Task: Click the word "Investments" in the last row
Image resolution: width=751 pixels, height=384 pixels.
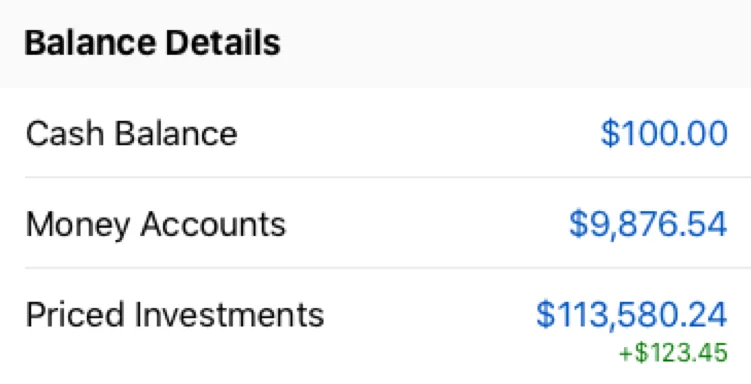Action: coord(229,315)
